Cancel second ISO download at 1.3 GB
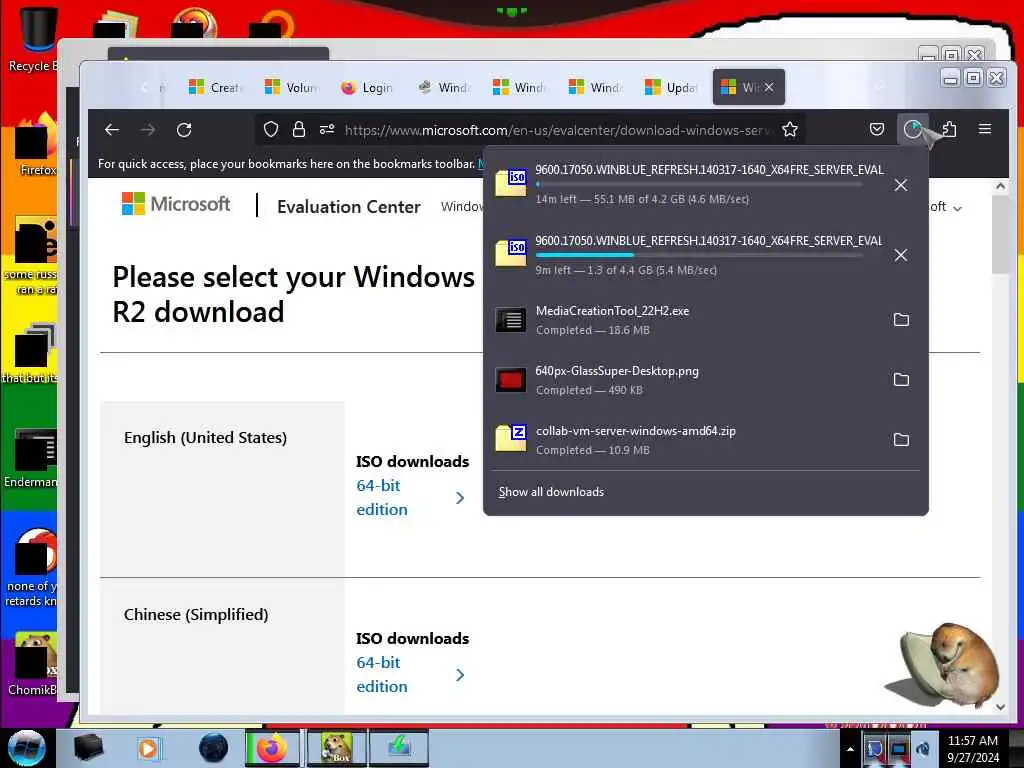 [901, 255]
